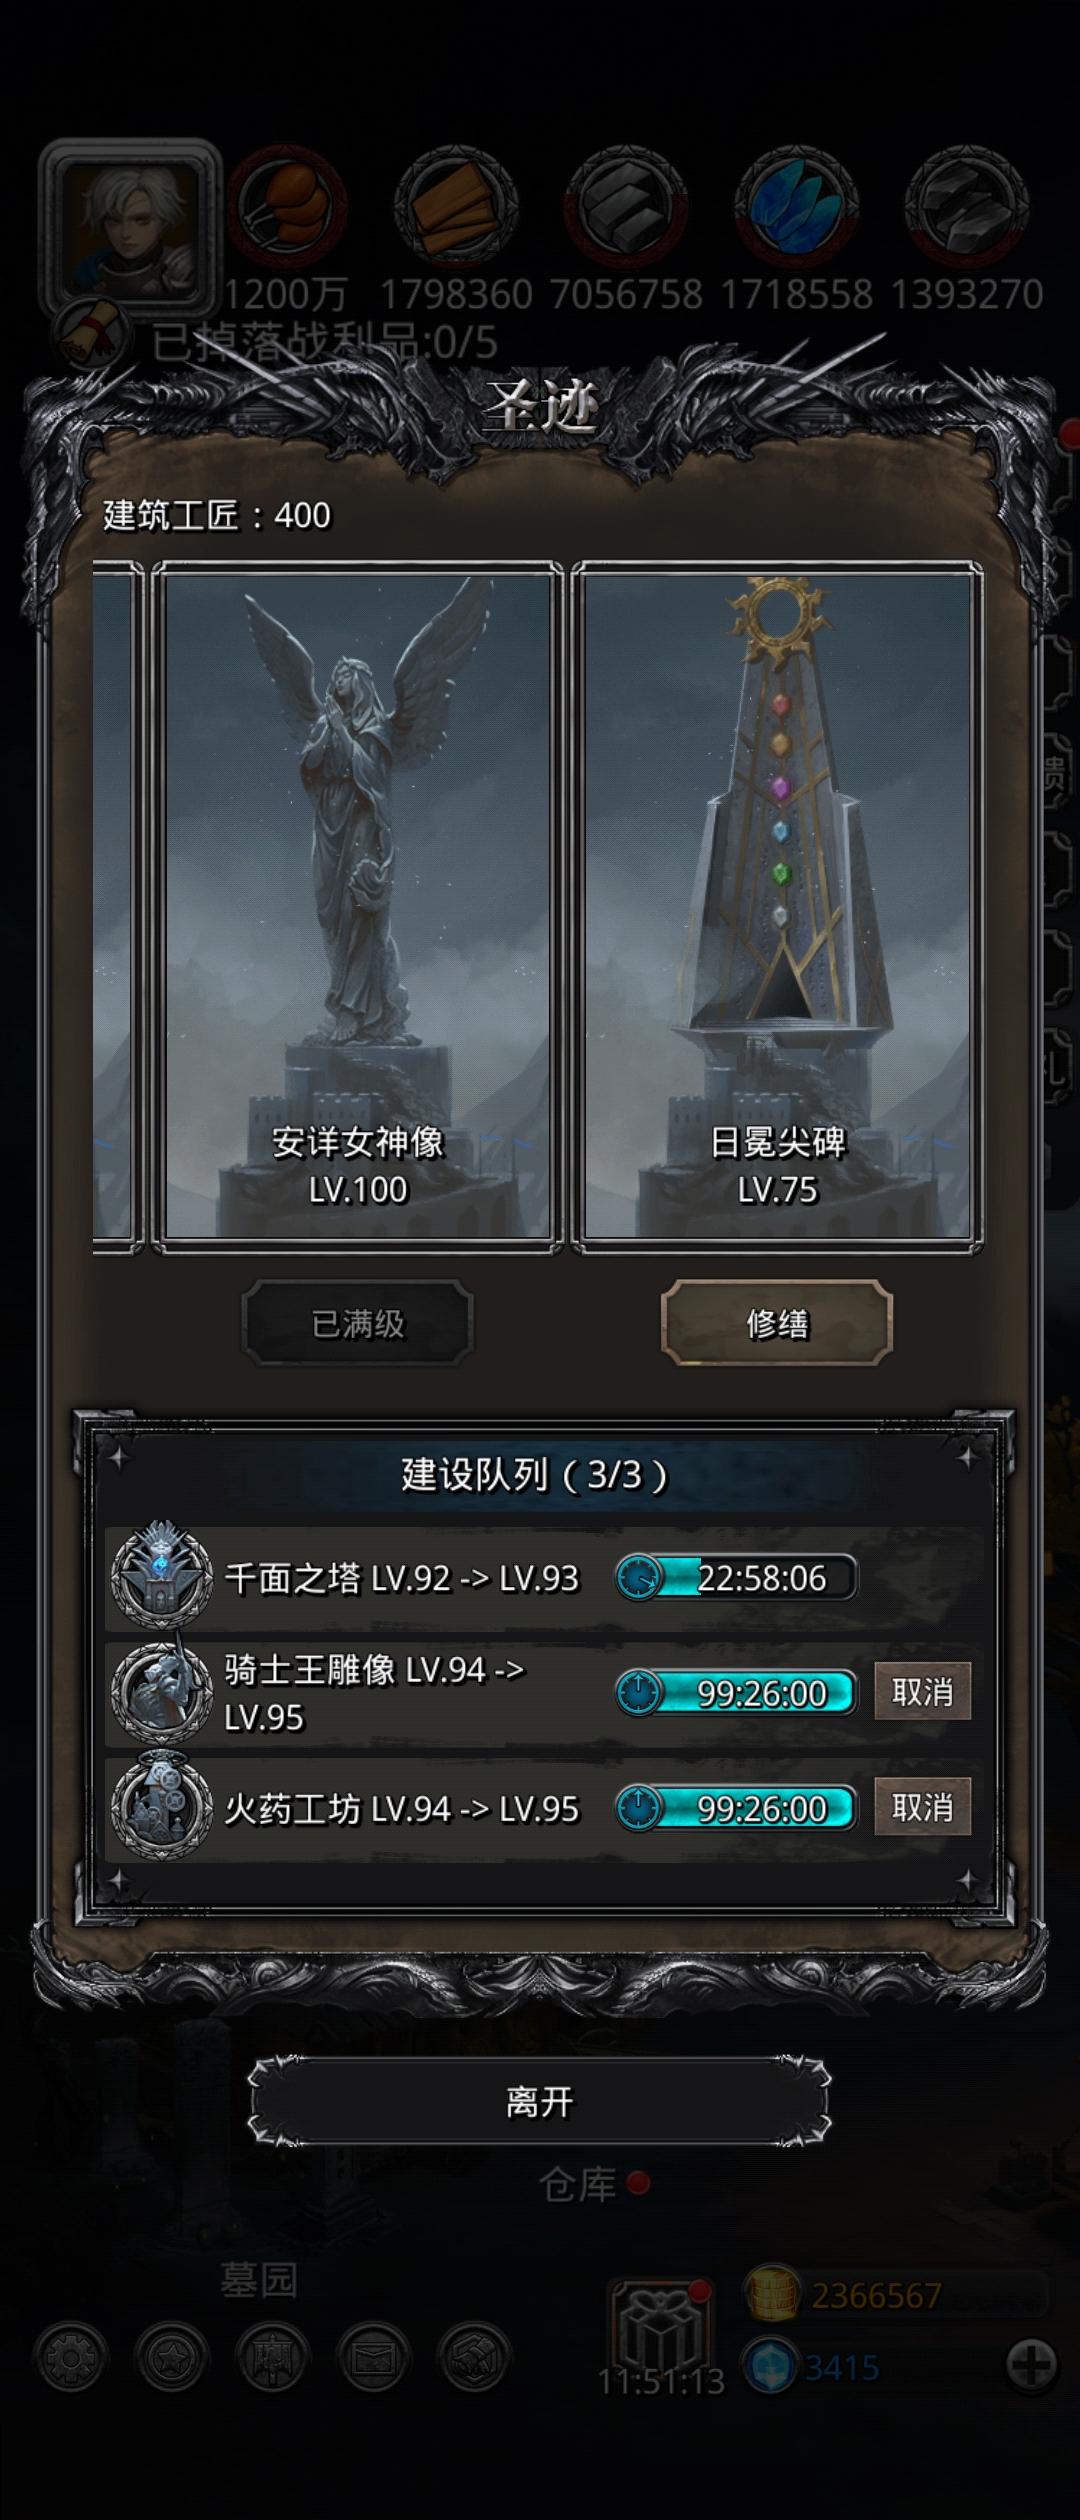The image size is (1080, 2520).
Task: Select the 日冕尖碑 relic card
Action: pyautogui.click(x=777, y=907)
